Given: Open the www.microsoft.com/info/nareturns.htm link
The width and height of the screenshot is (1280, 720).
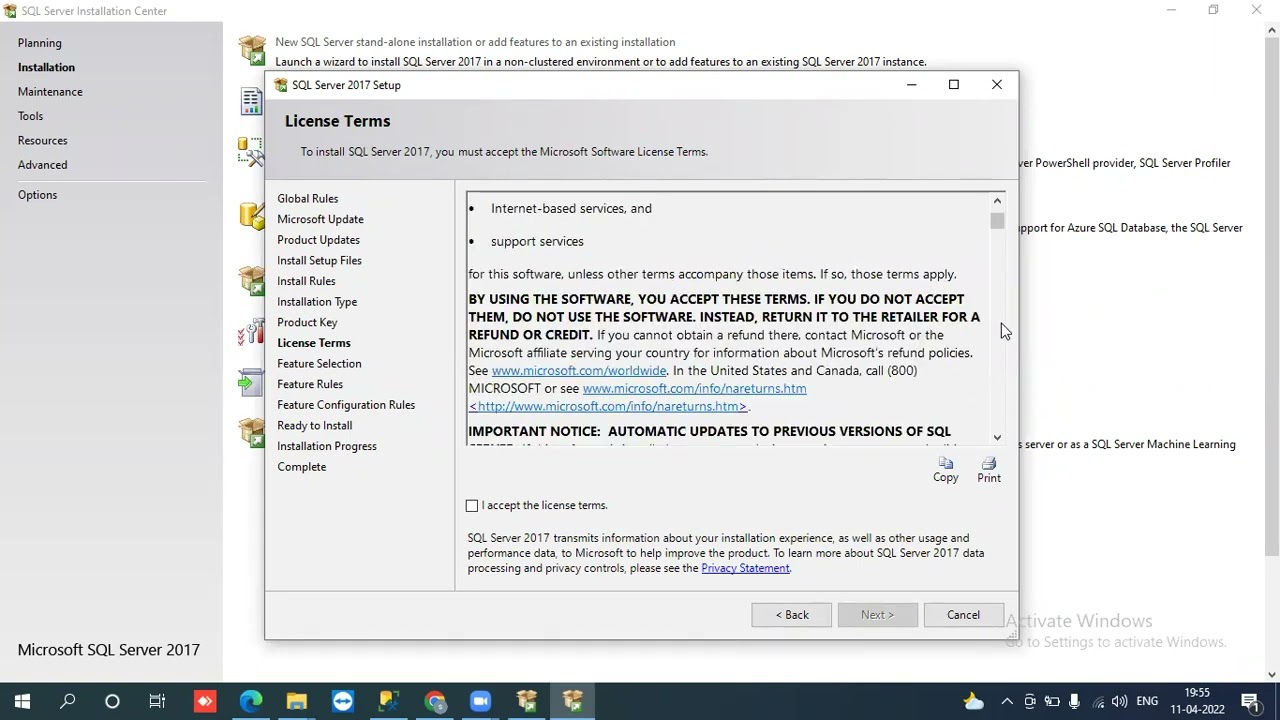Looking at the screenshot, I should 694,389.
